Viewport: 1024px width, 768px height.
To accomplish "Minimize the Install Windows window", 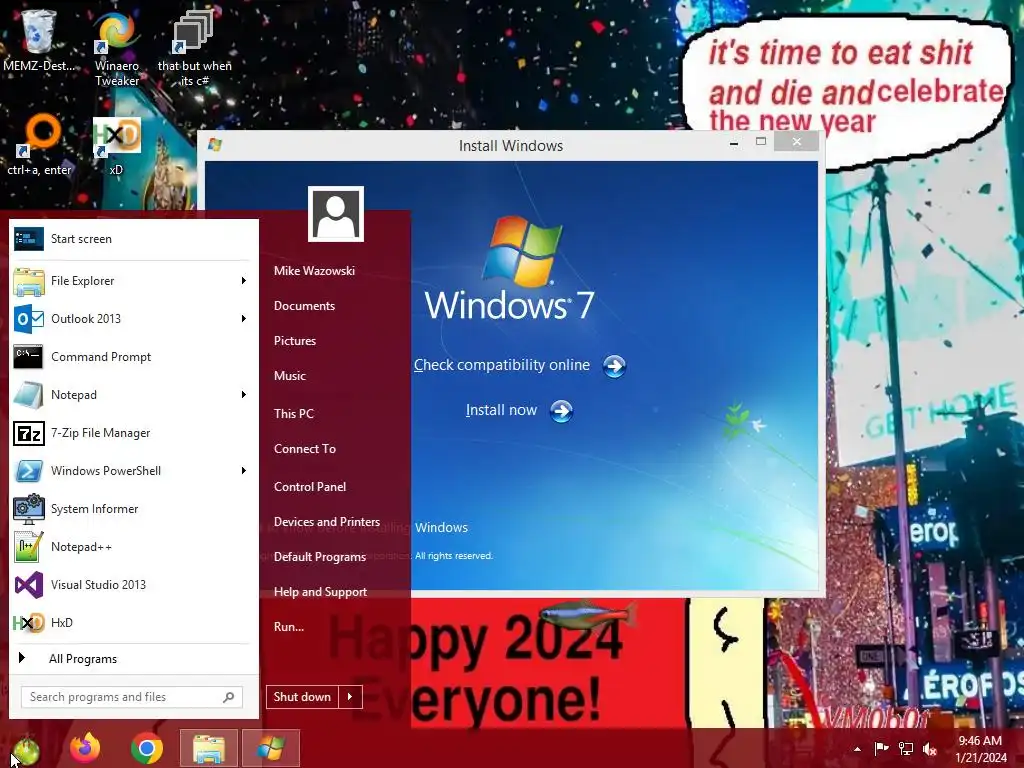I will click(734, 142).
